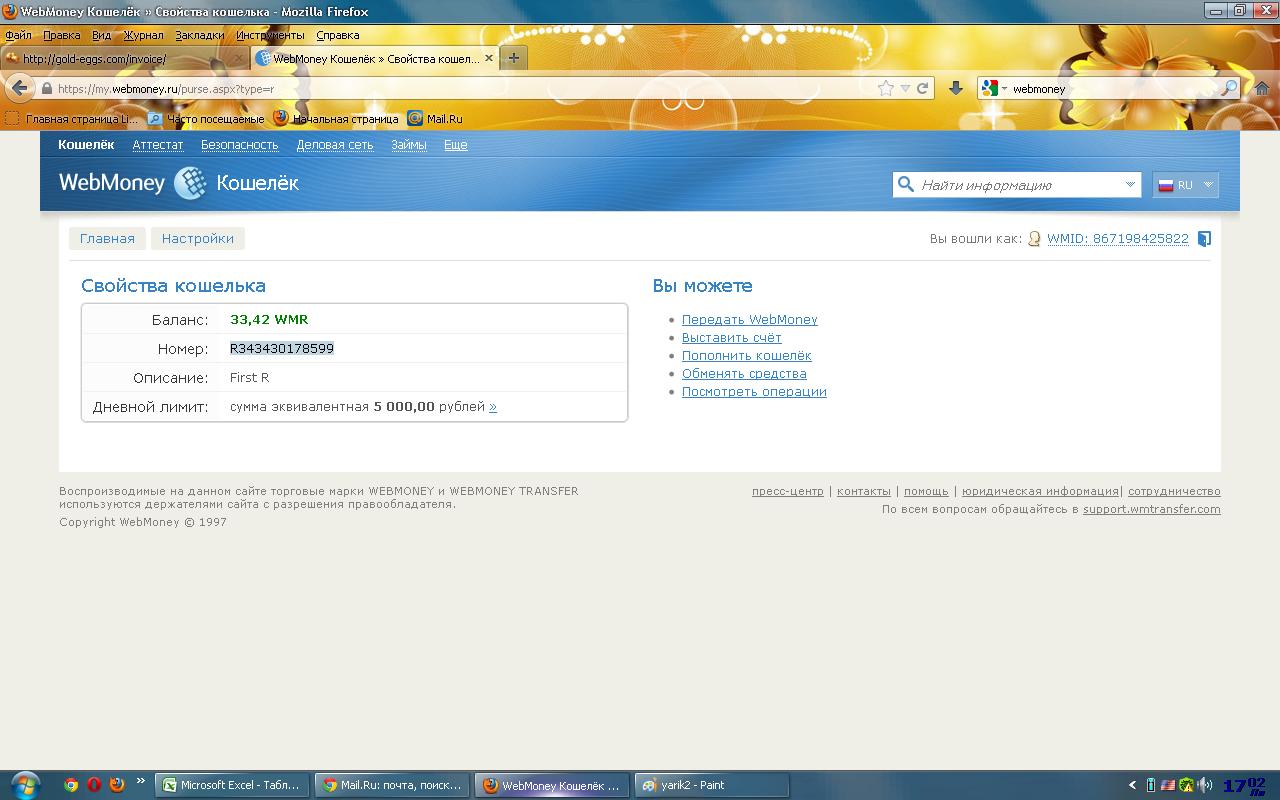Open the URL history dropdown arrow
The image size is (1280, 800).
905,88
